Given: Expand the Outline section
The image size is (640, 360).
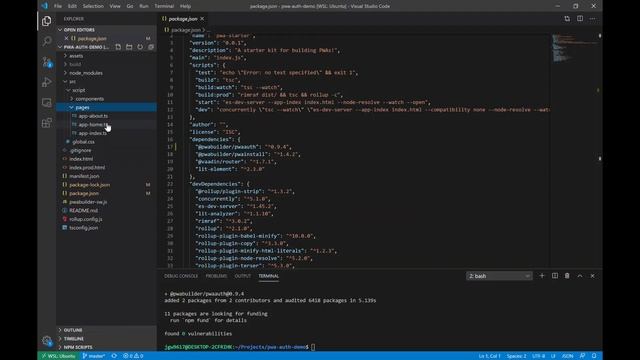Looking at the screenshot, I should tap(106, 330).
